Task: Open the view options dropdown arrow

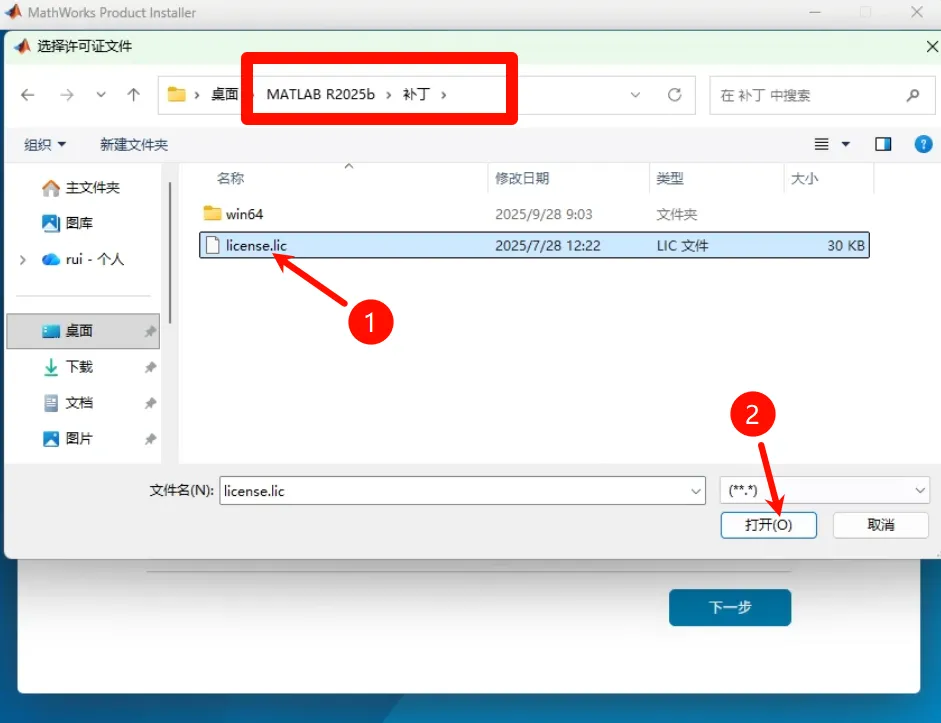Action: [x=846, y=144]
